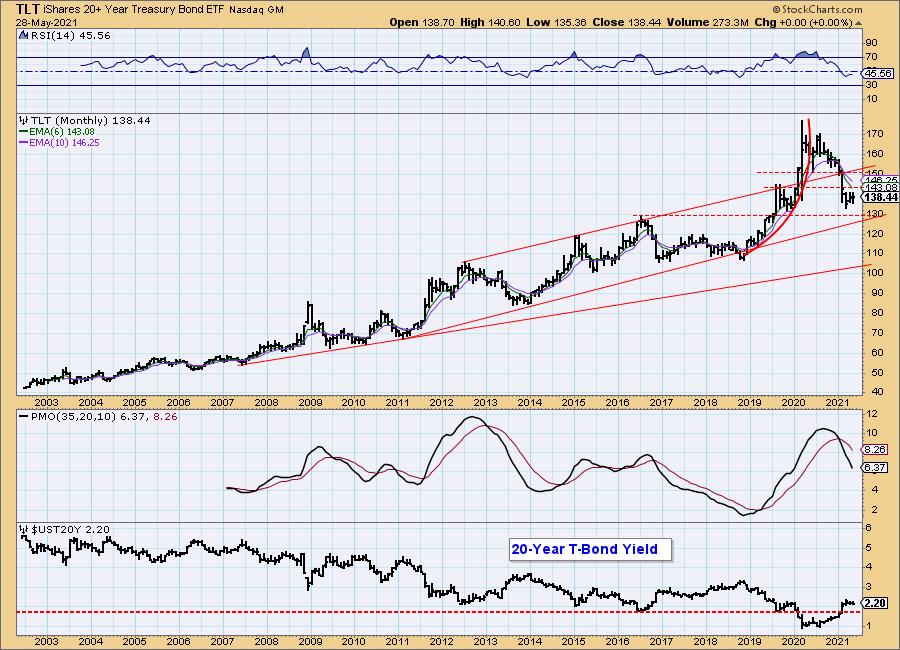Click the 2003 year label under the yield panel

pyautogui.click(x=46, y=641)
